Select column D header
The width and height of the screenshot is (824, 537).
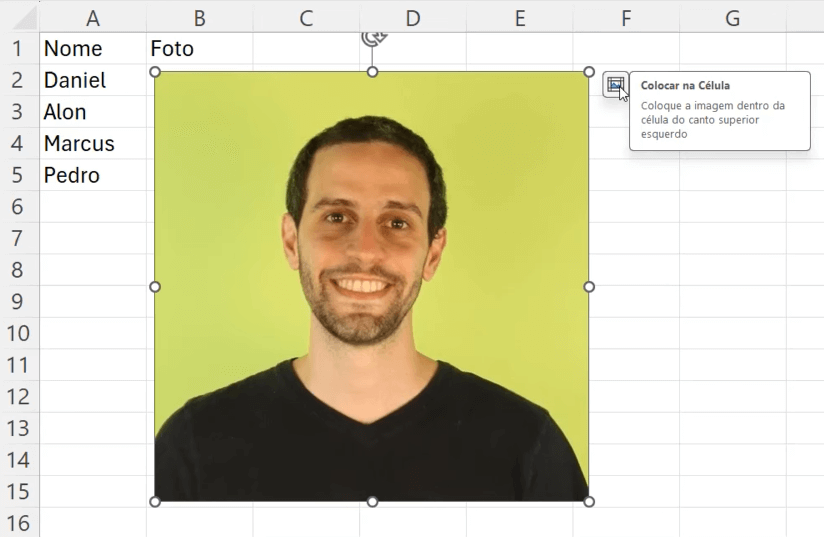click(x=413, y=18)
